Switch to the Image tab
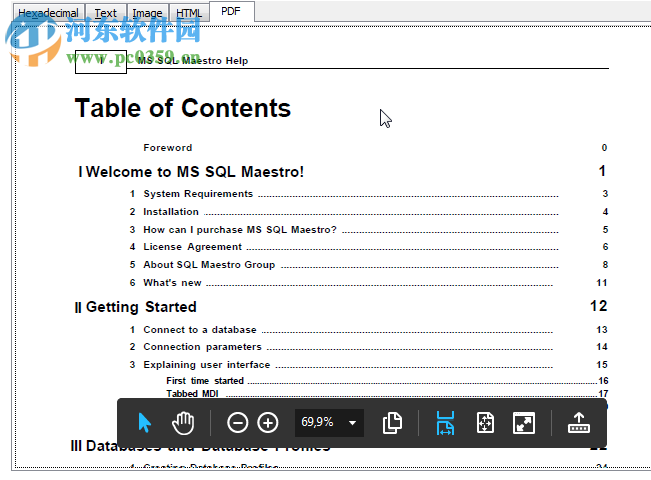The height and width of the screenshot is (480, 651). tap(147, 13)
